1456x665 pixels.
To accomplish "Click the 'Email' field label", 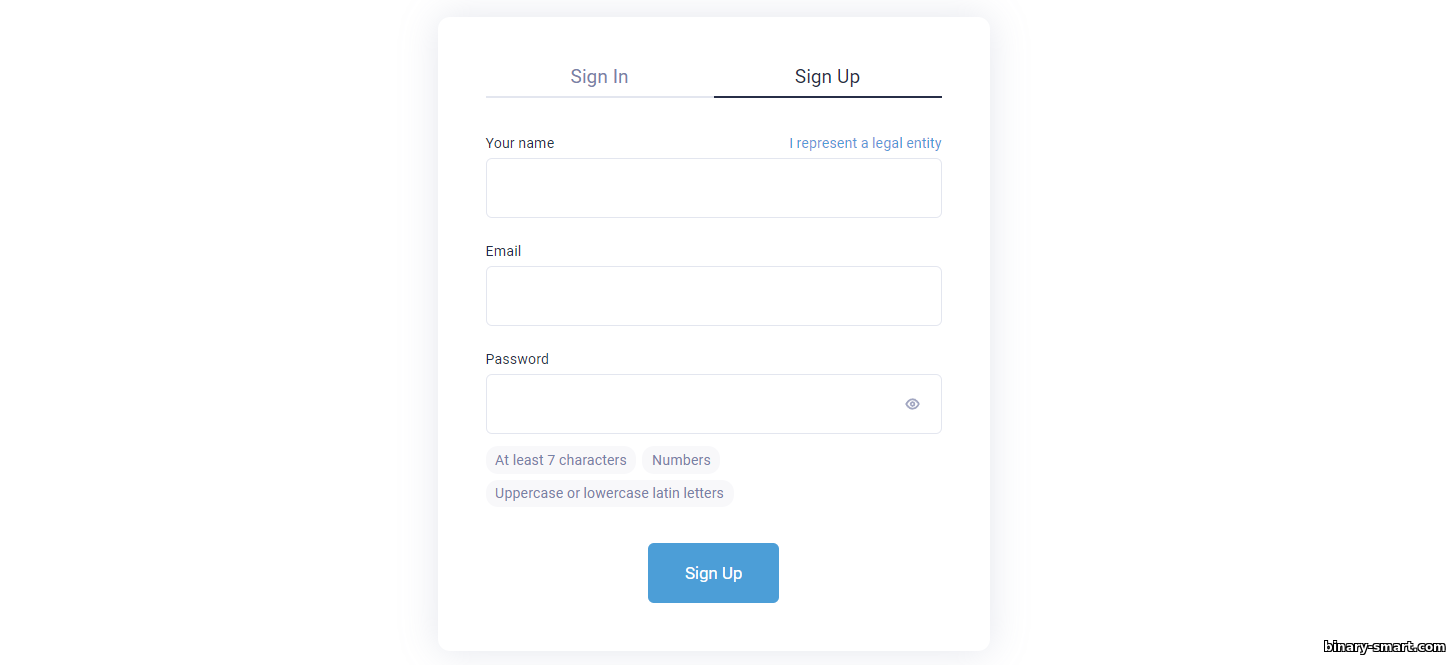I will [x=503, y=251].
